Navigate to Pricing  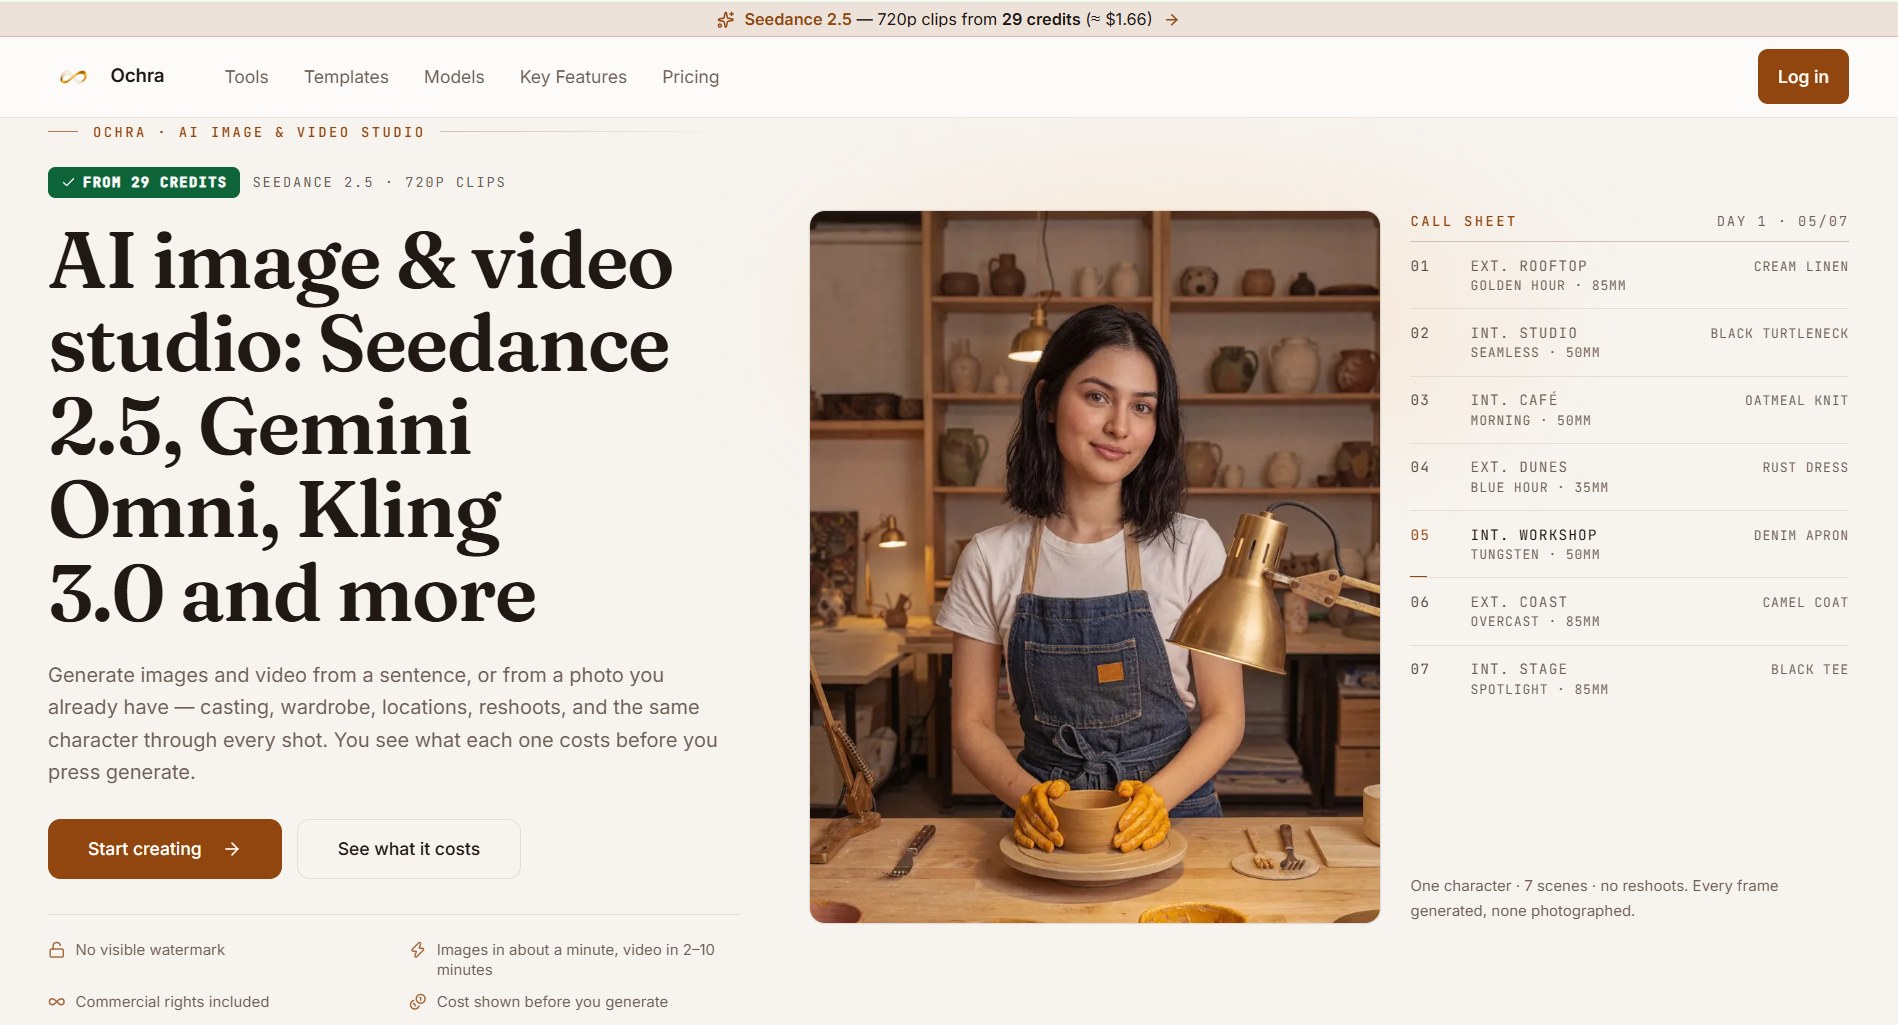690,77
